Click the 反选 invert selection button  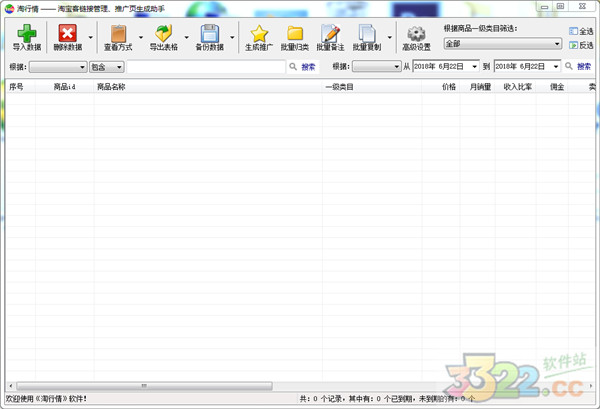[581, 45]
